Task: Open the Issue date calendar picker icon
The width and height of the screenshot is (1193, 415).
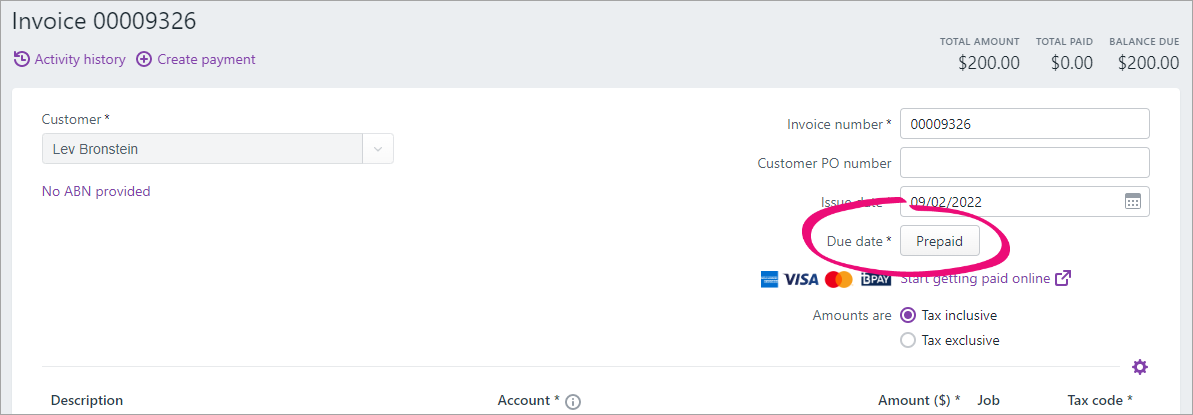Action: [x=1132, y=201]
